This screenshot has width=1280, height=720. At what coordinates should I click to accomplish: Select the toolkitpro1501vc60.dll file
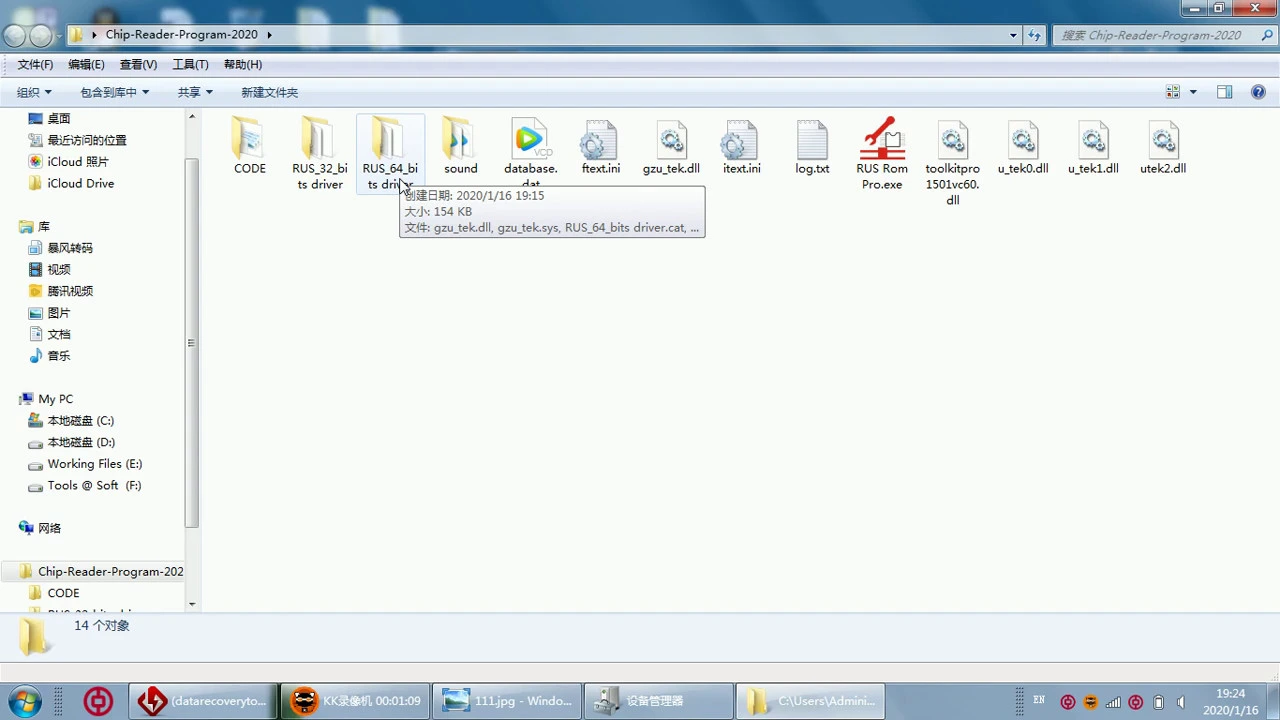click(x=952, y=161)
